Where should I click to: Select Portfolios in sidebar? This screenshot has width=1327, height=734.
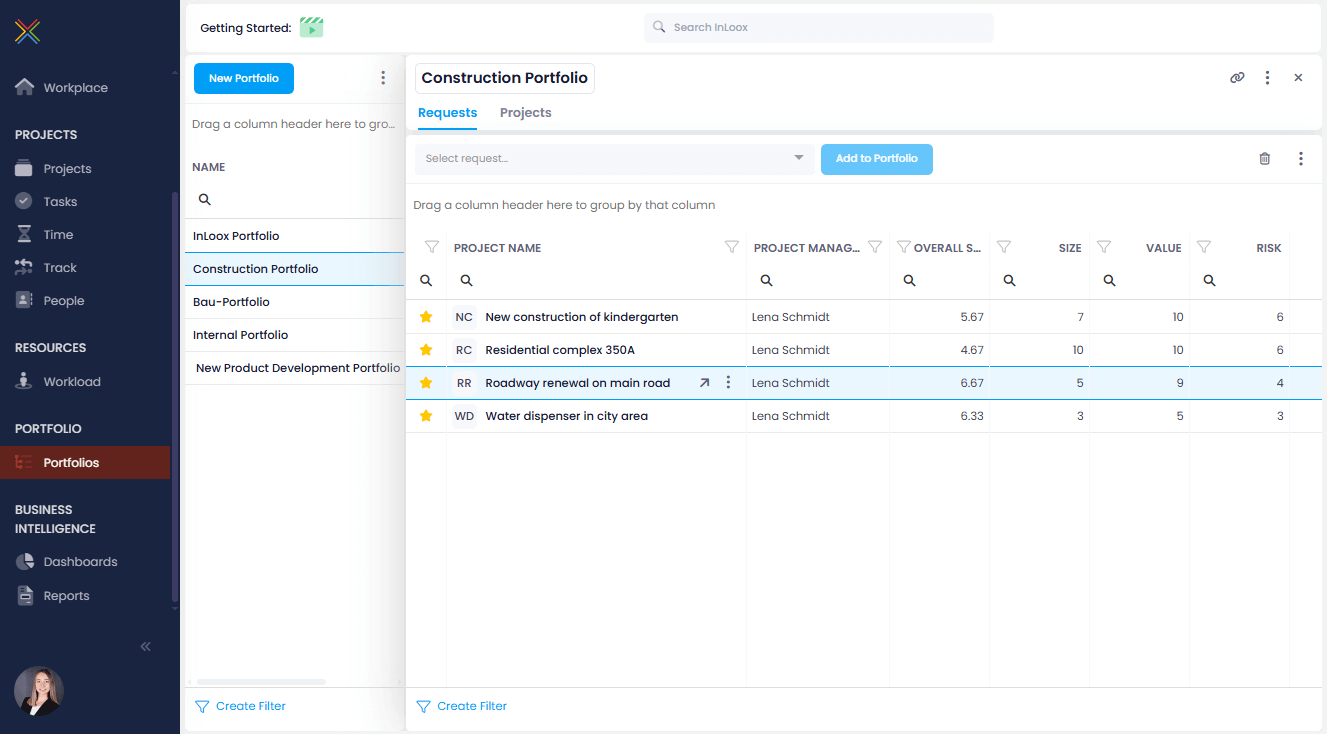(x=85, y=463)
